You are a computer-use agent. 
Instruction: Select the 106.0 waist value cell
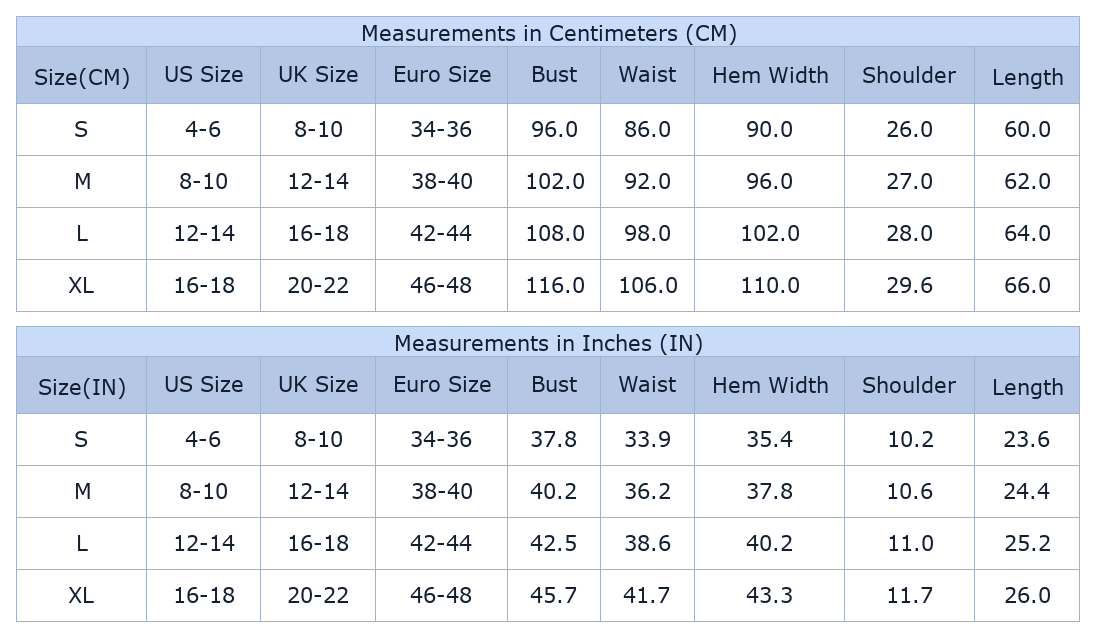coord(647,285)
